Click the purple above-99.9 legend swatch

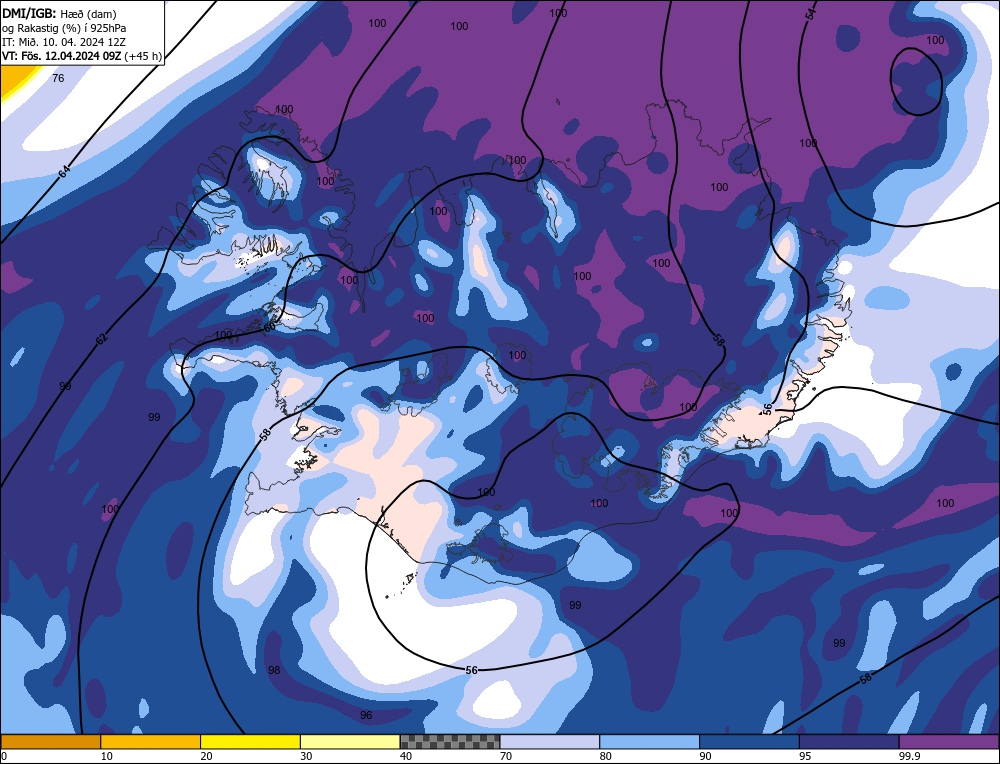(x=949, y=742)
